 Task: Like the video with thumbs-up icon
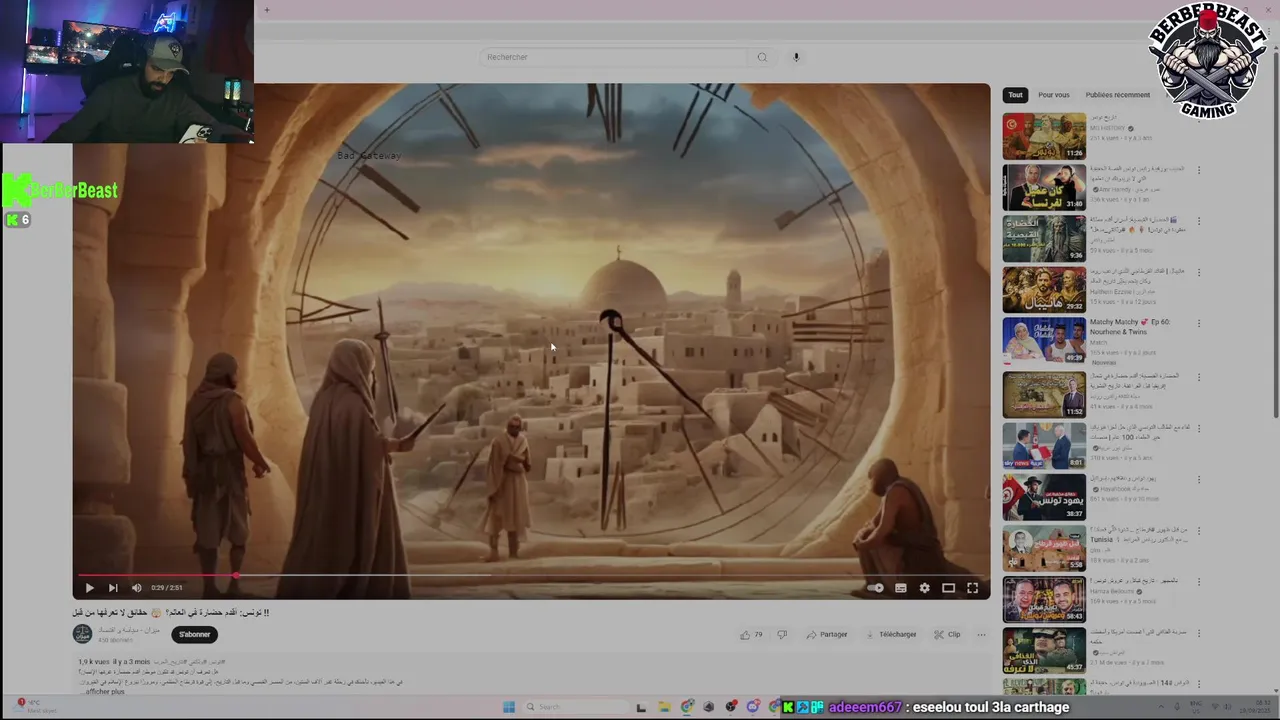[751, 634]
